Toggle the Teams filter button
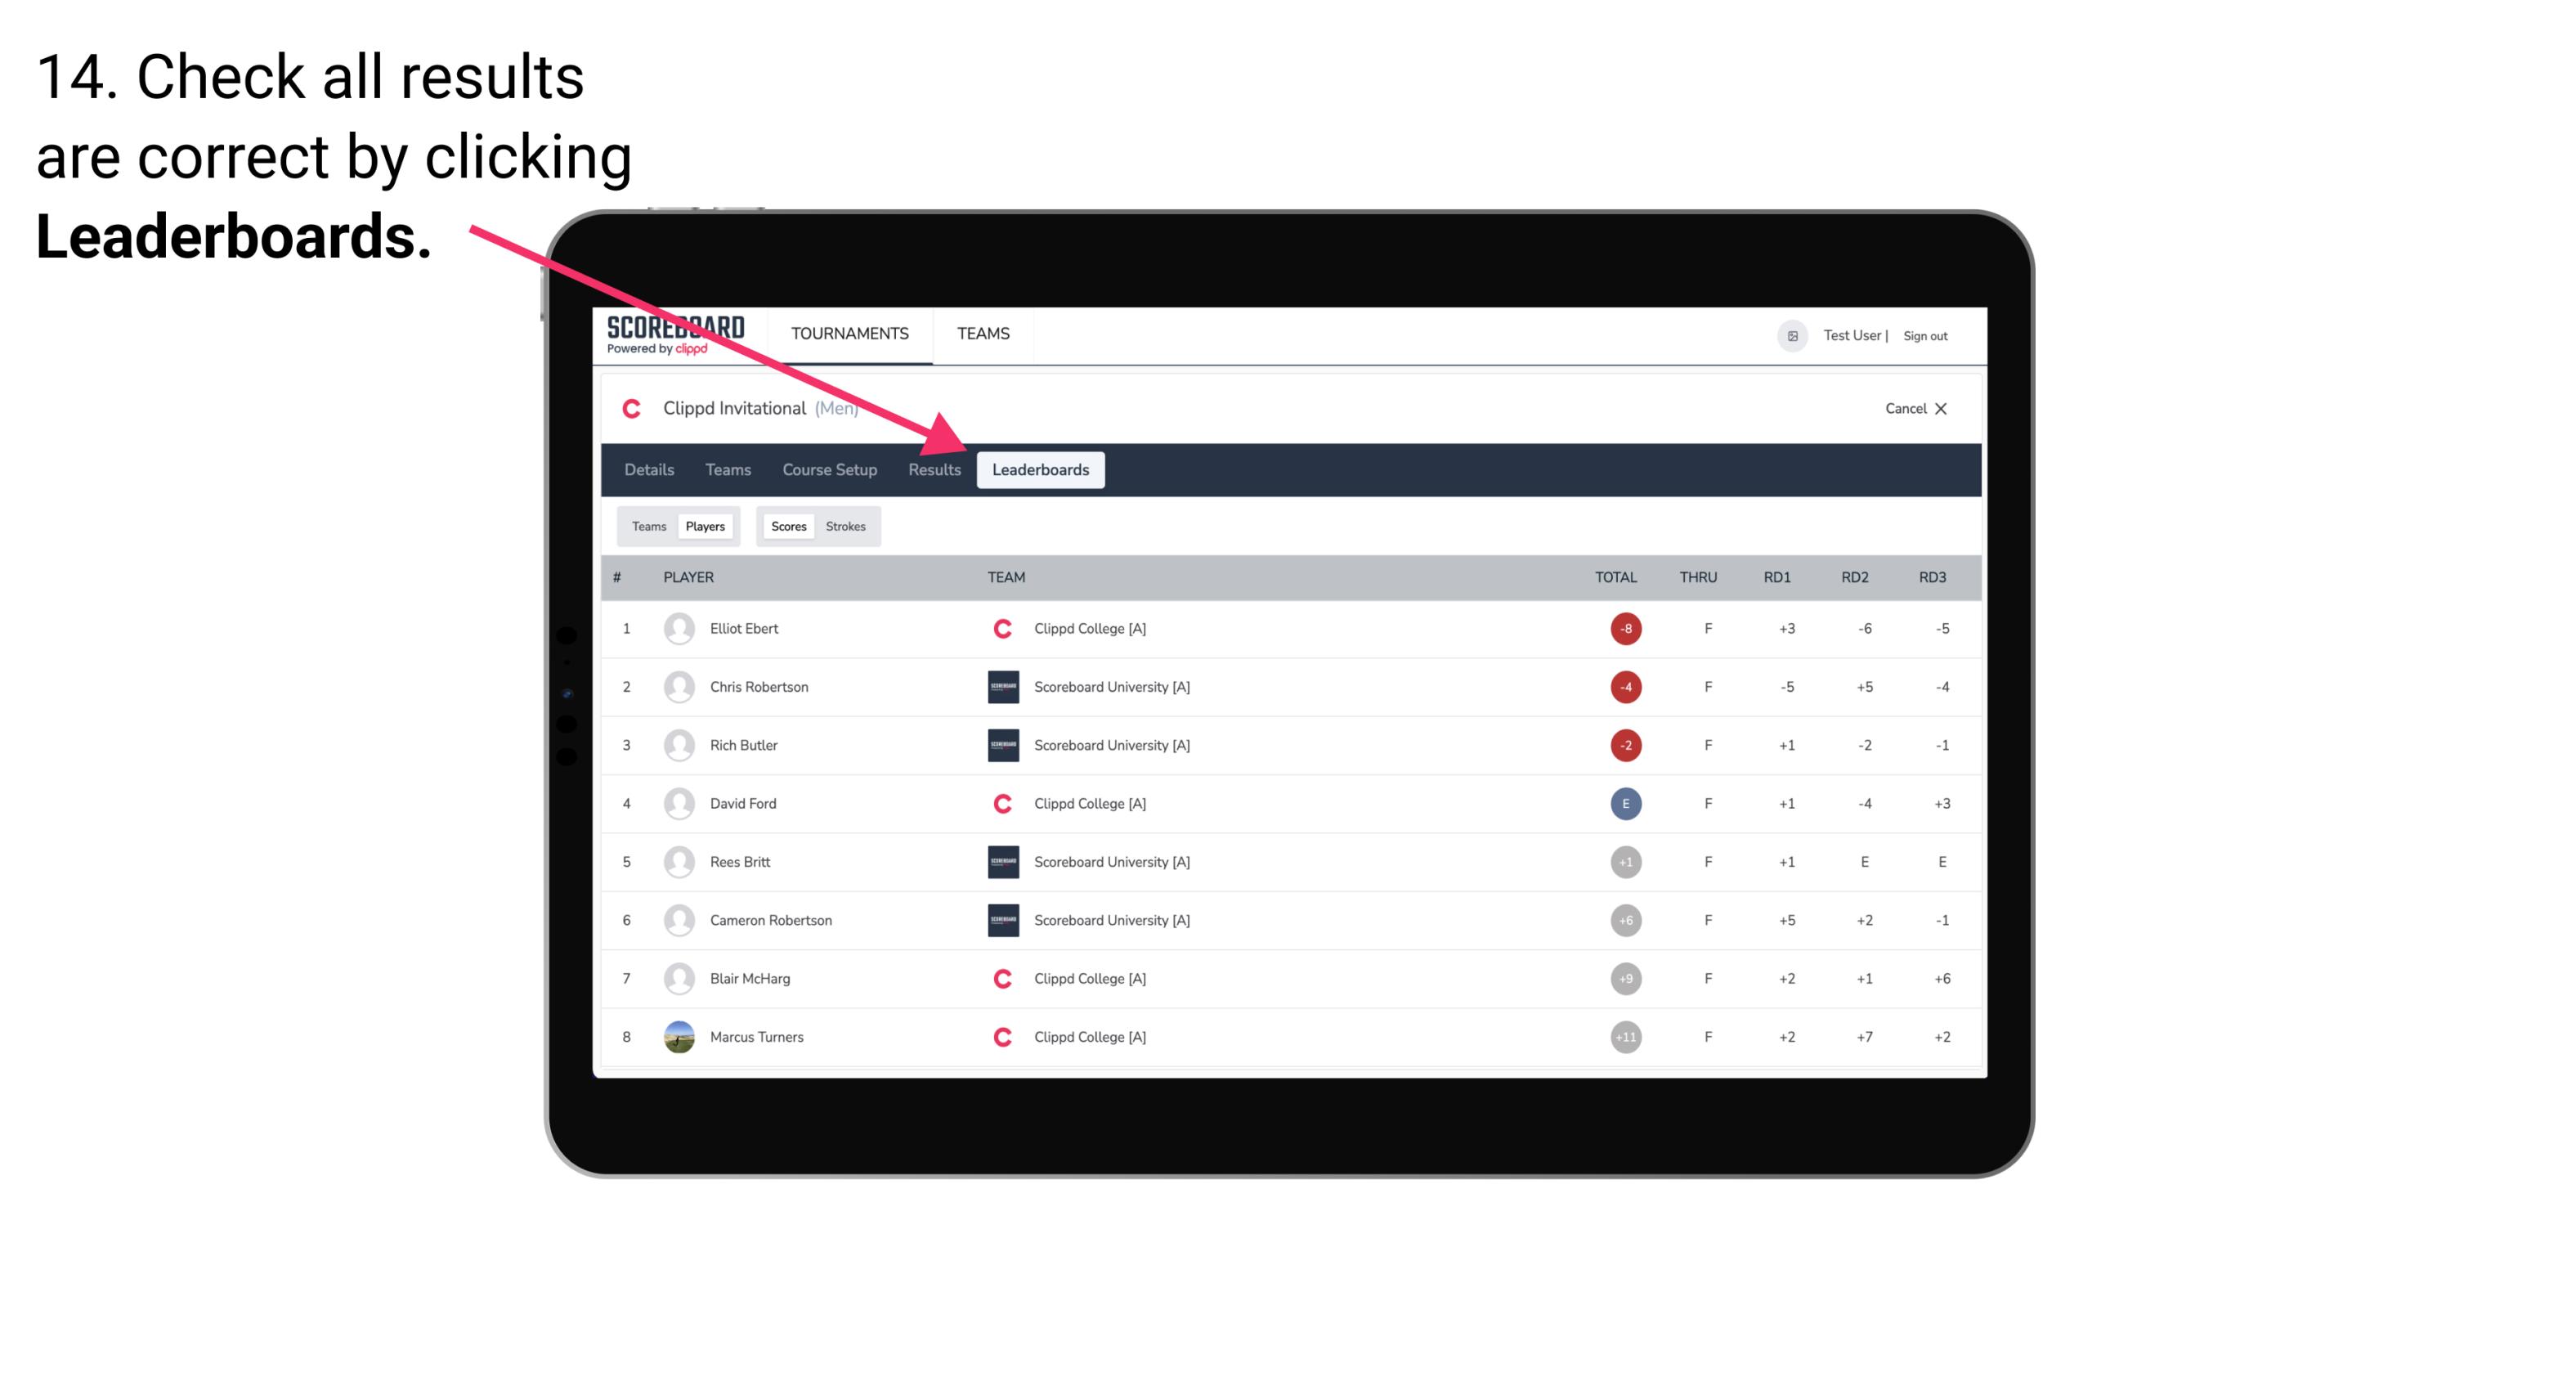This screenshot has height=1386, width=2576. (x=648, y=526)
